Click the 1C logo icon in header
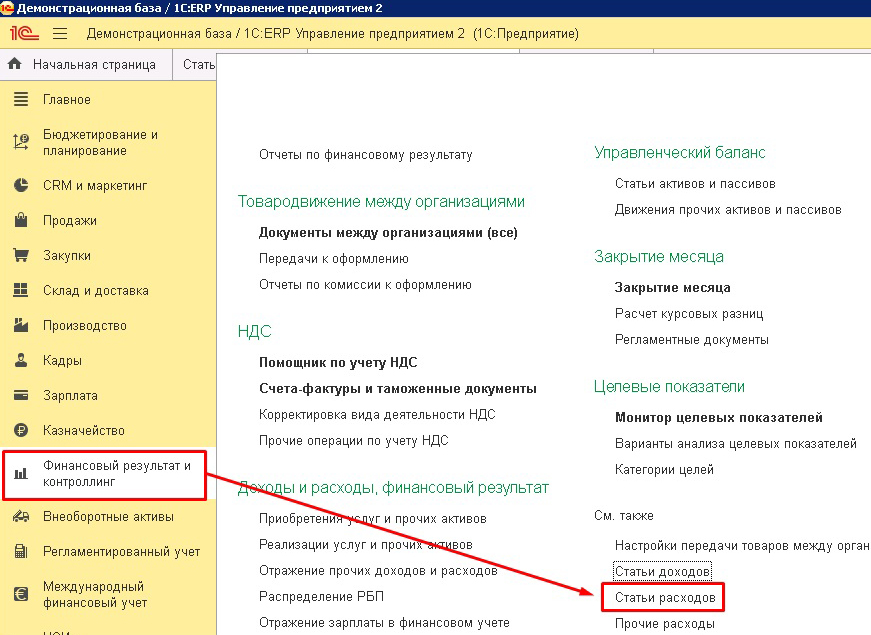The height and width of the screenshot is (635, 871). click(x=24, y=34)
